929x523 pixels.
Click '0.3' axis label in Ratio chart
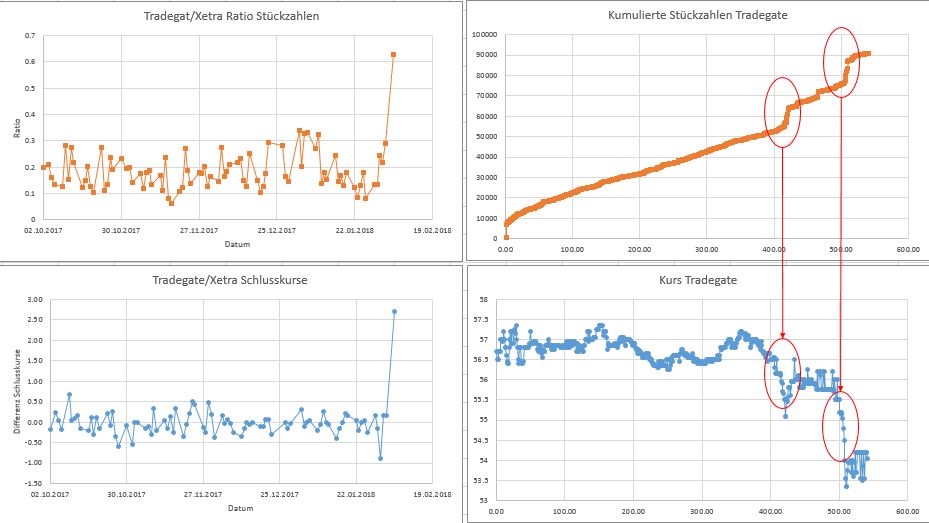(x=30, y=141)
